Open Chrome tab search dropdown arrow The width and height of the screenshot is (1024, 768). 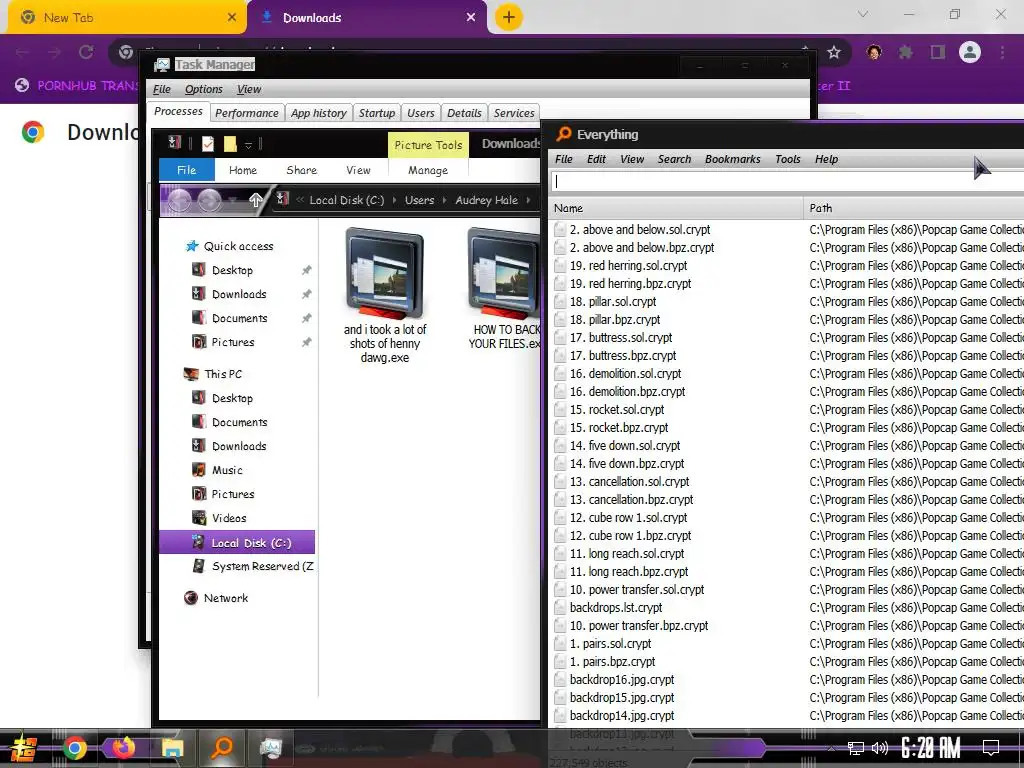click(863, 14)
